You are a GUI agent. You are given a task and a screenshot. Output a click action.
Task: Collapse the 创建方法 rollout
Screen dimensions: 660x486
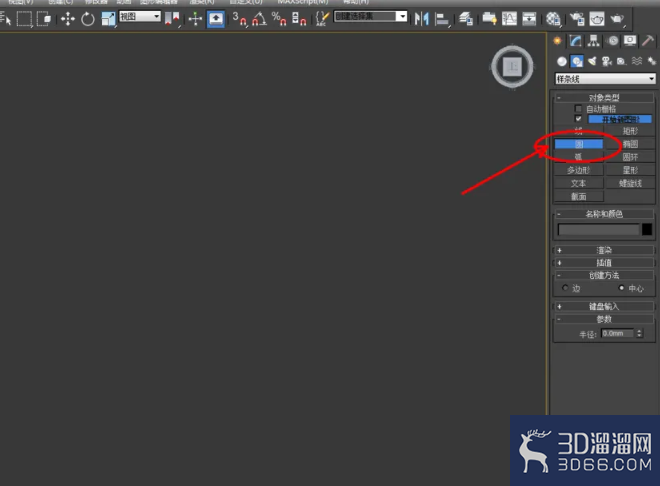[604, 275]
